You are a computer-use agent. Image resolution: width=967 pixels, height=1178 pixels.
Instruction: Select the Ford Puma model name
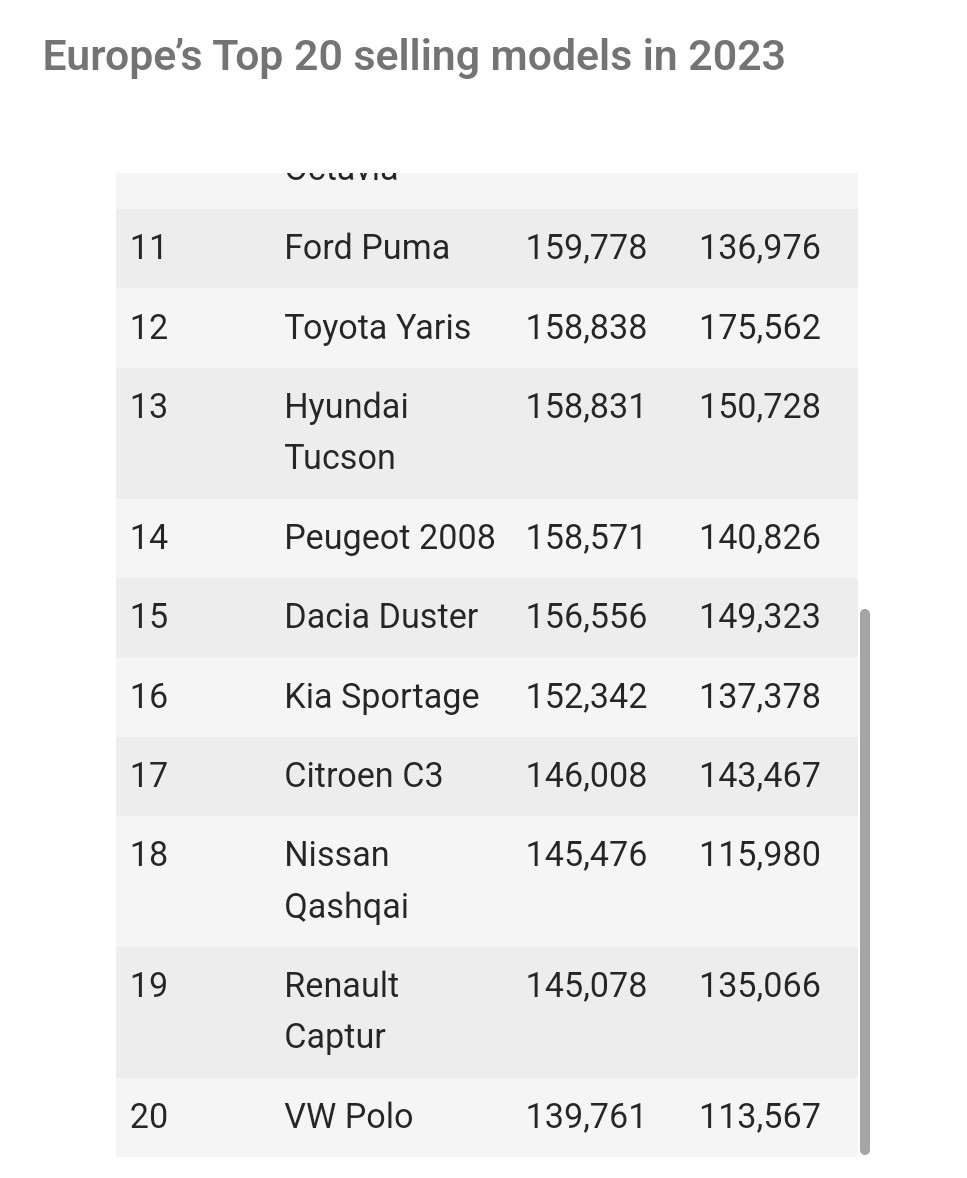coord(367,247)
